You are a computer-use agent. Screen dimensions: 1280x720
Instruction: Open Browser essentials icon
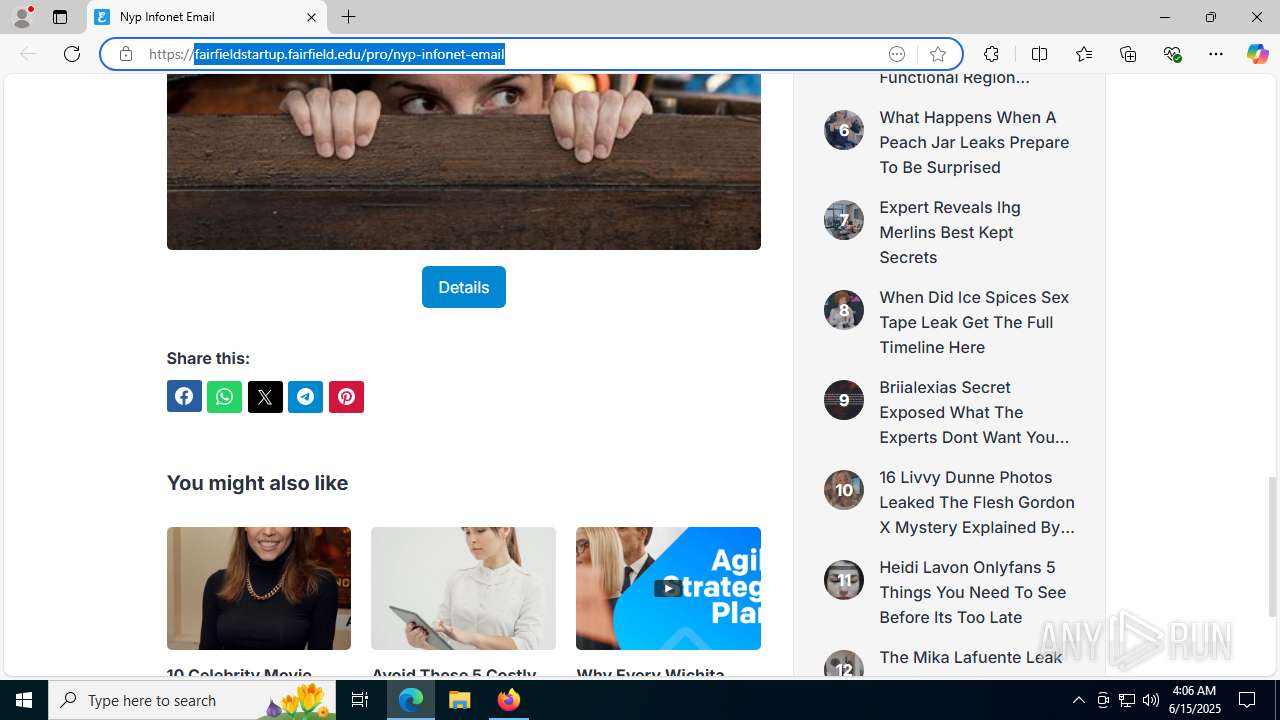point(1172,54)
